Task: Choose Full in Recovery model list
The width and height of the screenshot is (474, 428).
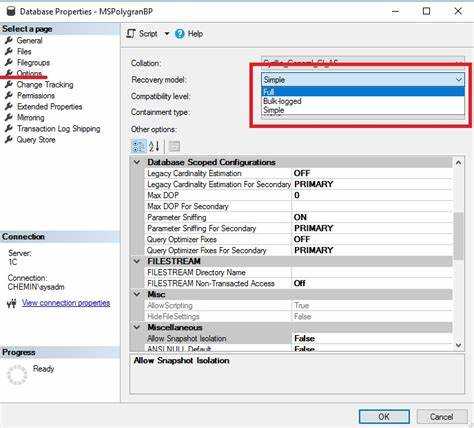Action: pos(363,91)
